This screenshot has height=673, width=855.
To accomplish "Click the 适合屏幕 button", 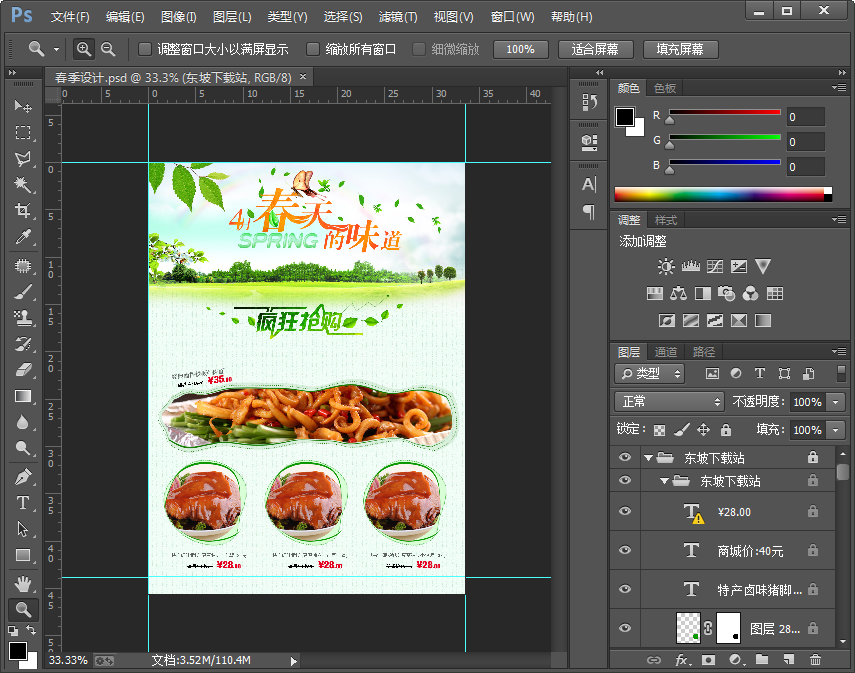I will (594, 49).
